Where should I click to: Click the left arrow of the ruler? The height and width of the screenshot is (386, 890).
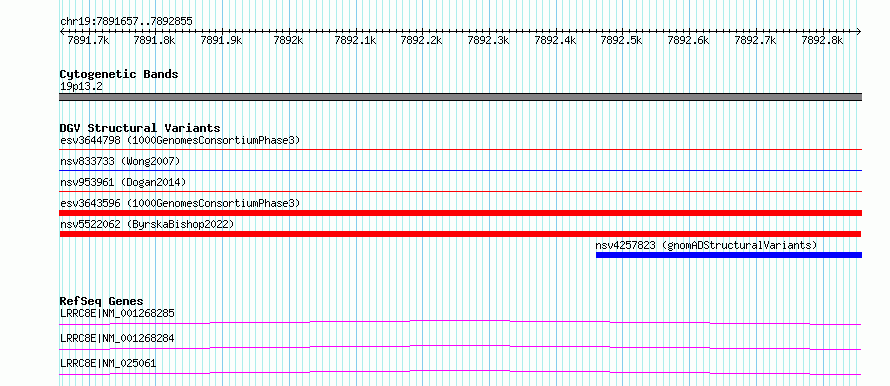click(x=62, y=32)
